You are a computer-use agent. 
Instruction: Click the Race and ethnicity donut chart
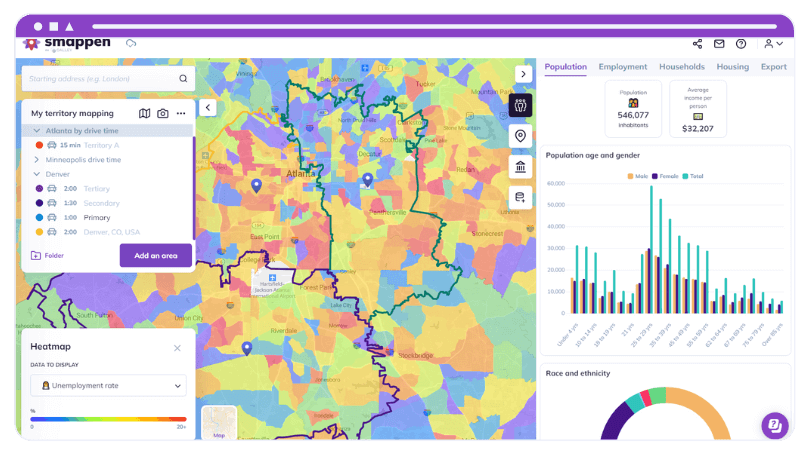[x=666, y=414]
